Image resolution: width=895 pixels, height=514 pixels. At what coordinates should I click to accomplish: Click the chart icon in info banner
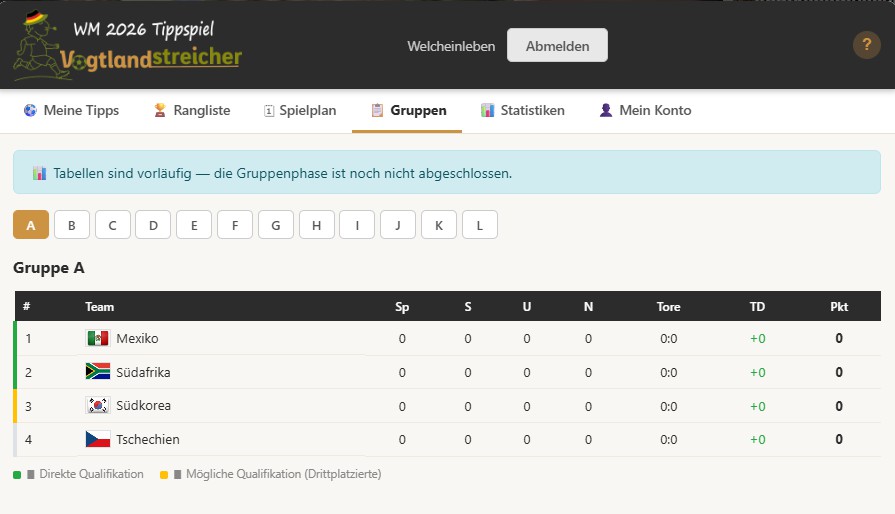39,173
